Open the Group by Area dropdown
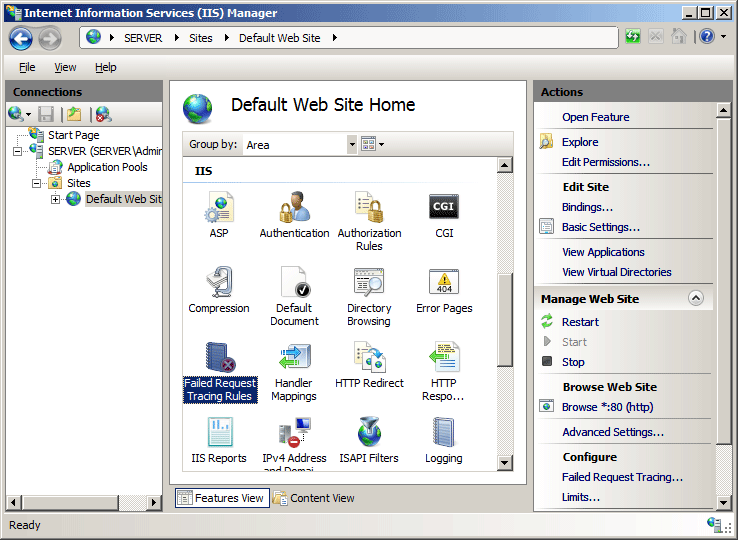 [352, 145]
